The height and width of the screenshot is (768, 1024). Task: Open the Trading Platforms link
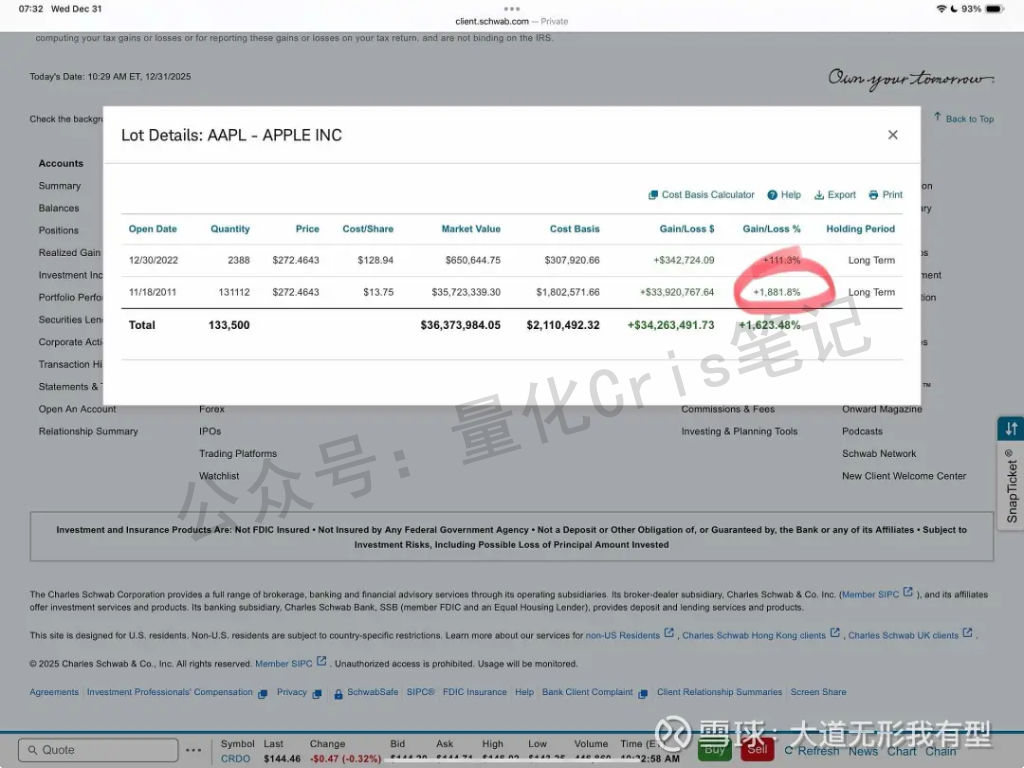(238, 453)
